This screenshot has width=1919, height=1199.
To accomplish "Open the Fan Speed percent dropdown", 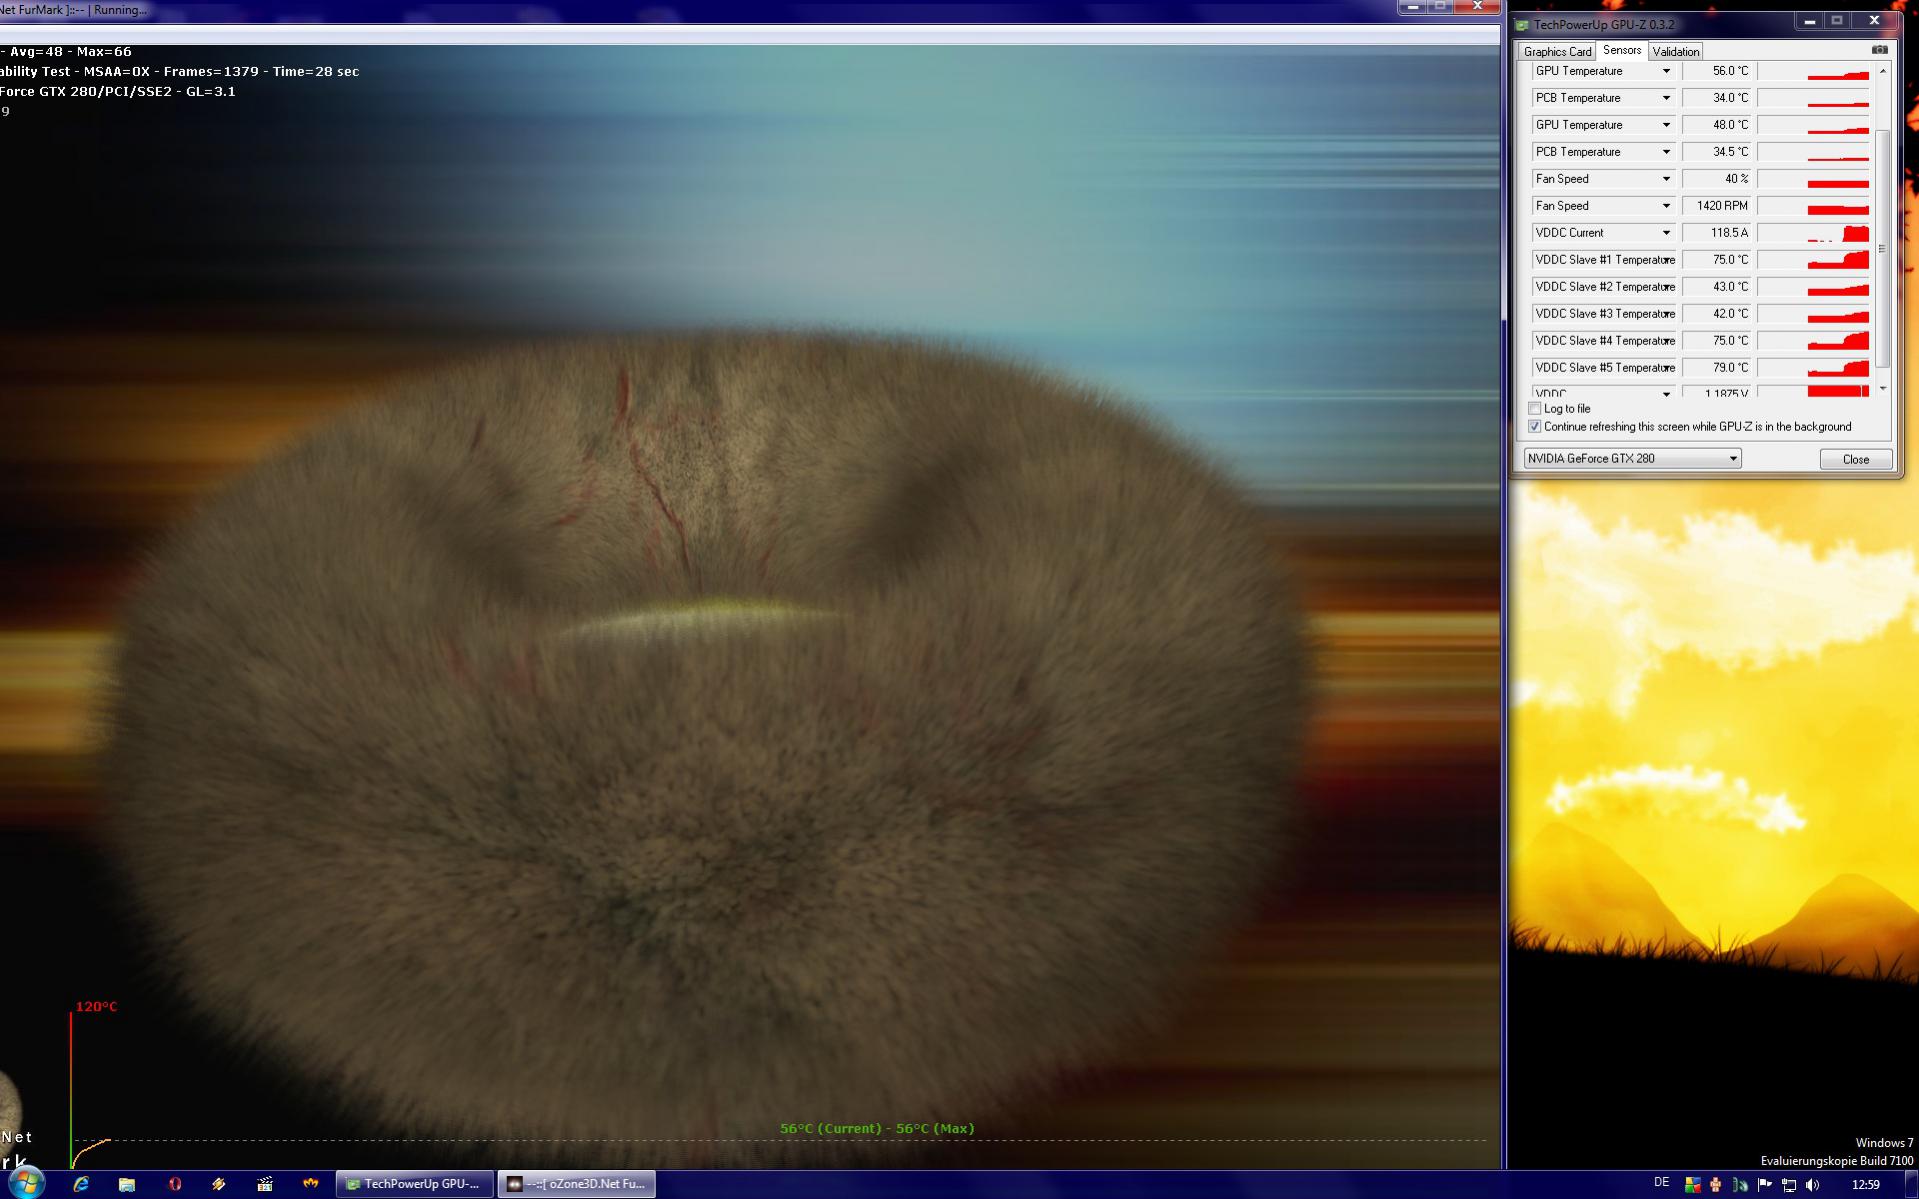I will tap(1666, 179).
